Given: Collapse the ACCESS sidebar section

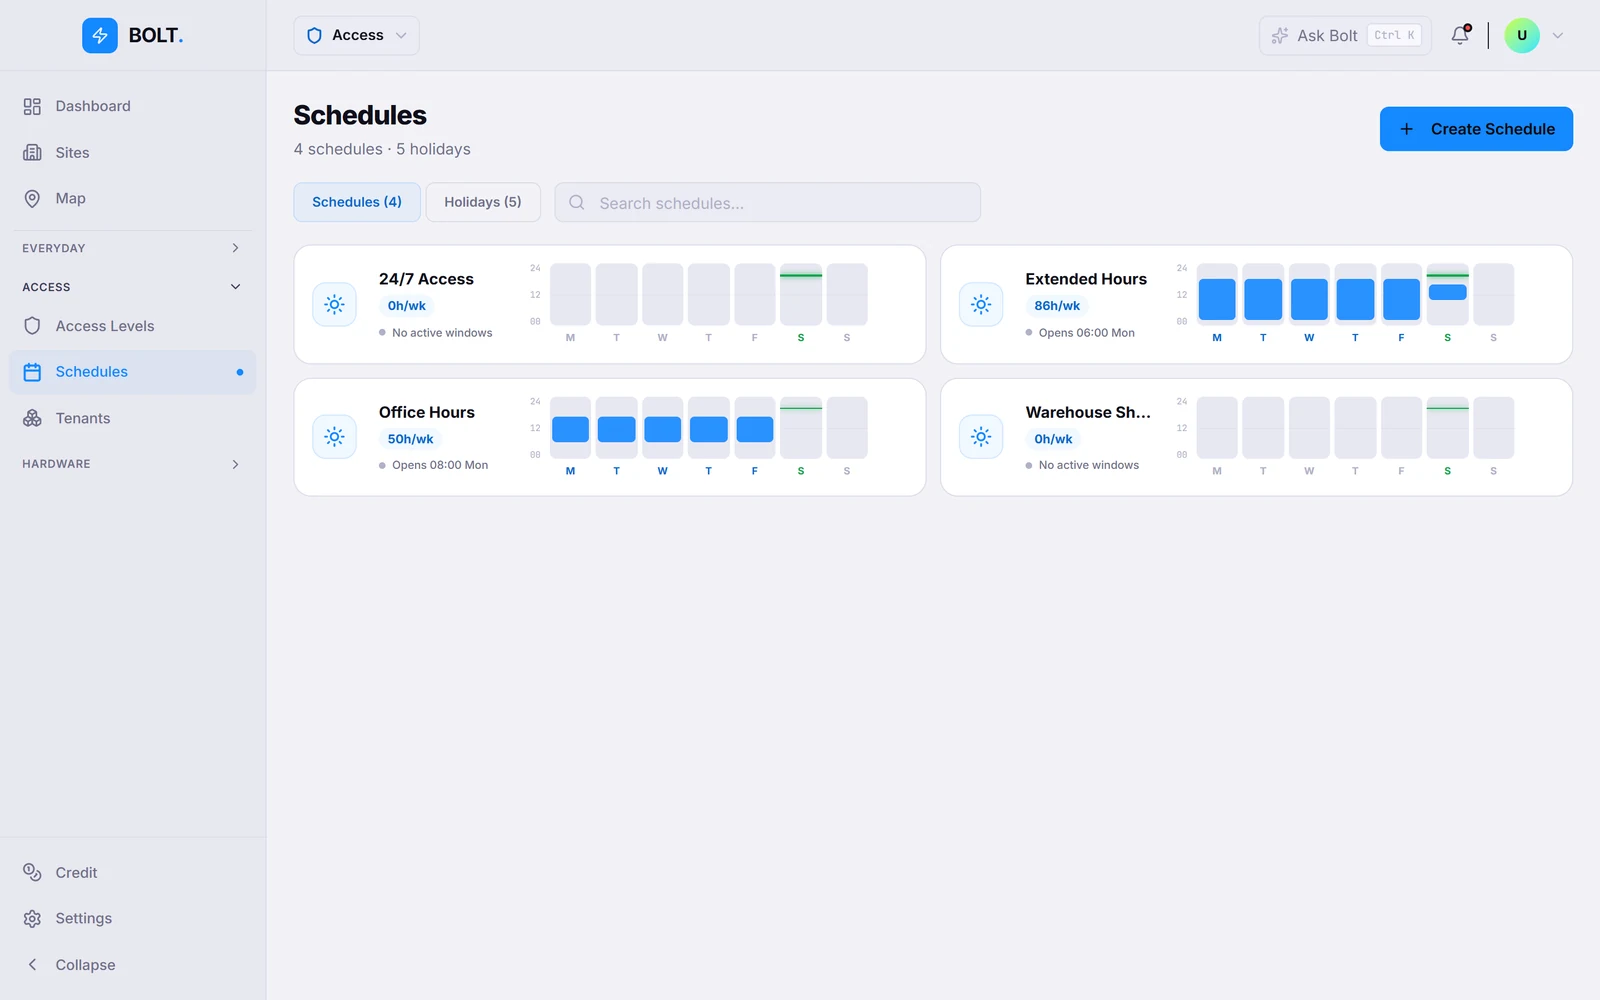Looking at the screenshot, I should tap(133, 287).
